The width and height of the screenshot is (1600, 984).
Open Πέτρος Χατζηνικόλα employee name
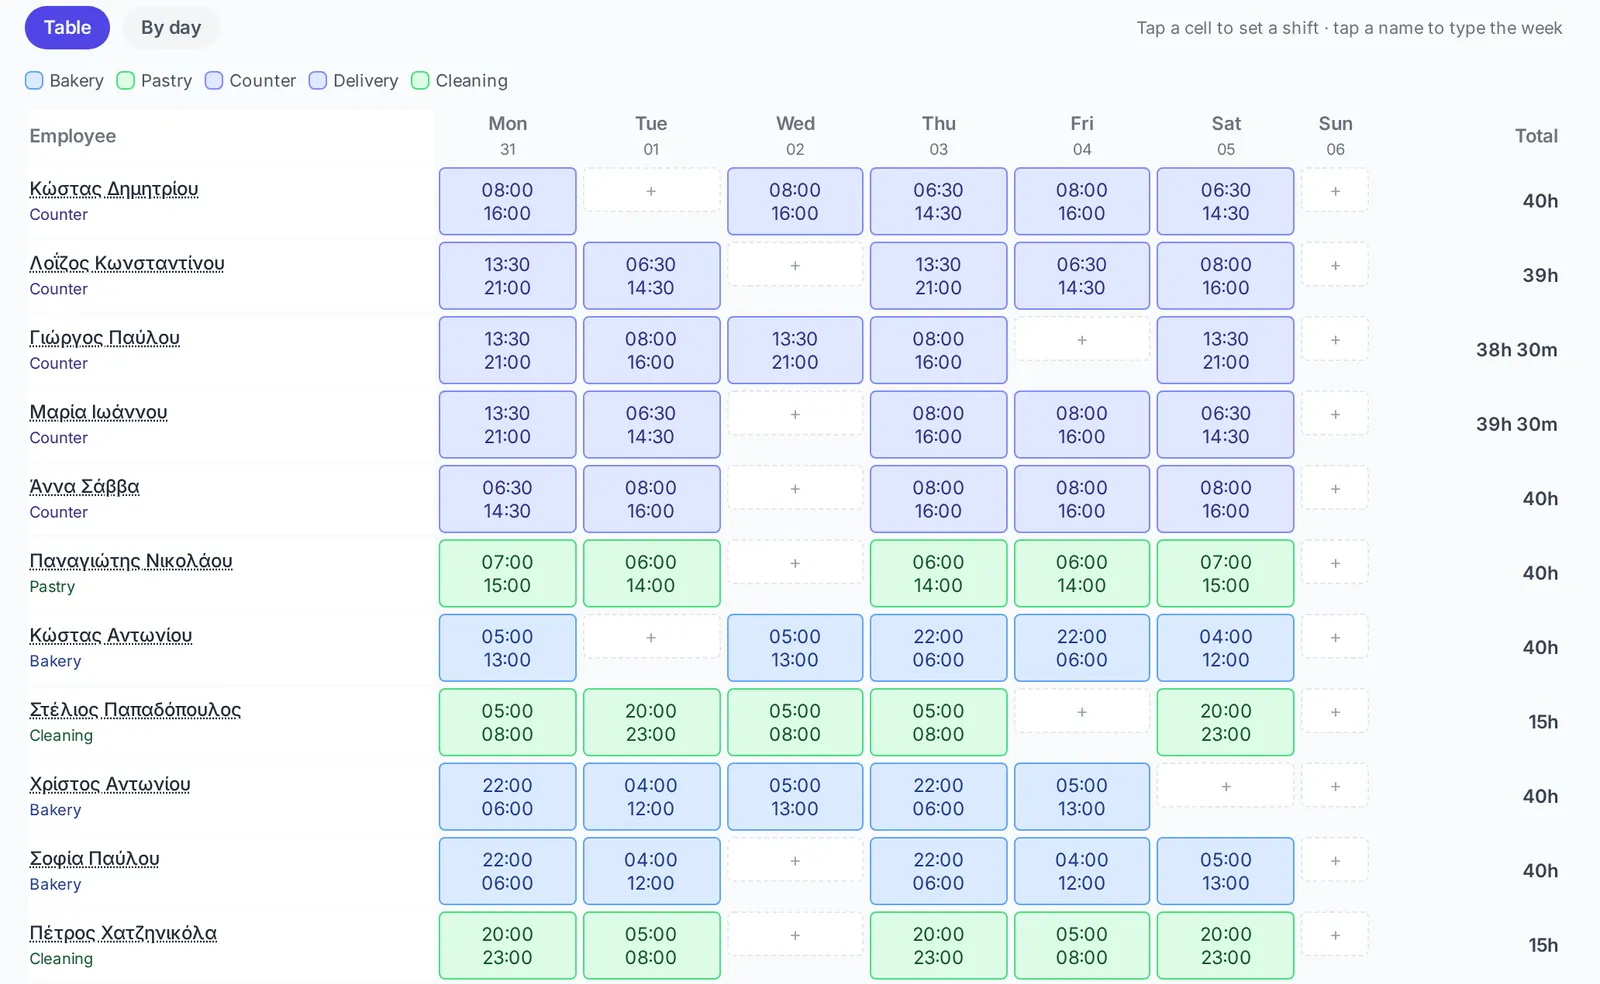123,933
